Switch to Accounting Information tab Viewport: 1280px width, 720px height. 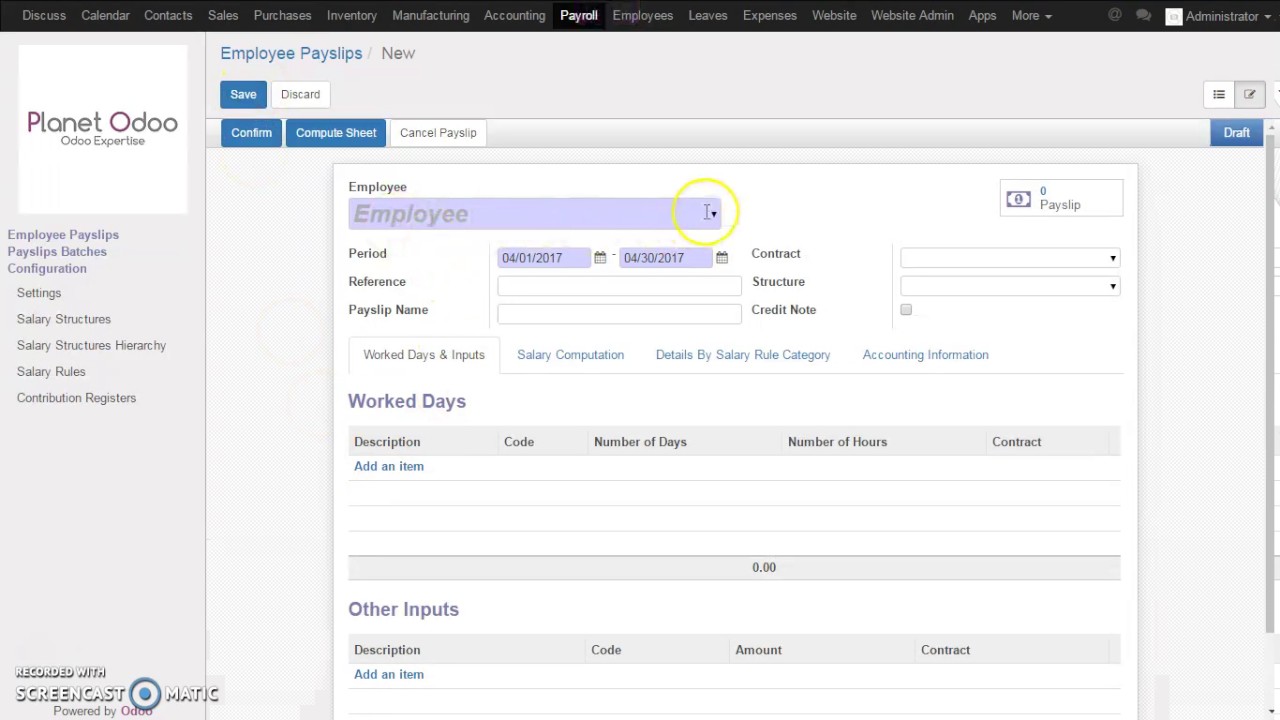coord(925,355)
